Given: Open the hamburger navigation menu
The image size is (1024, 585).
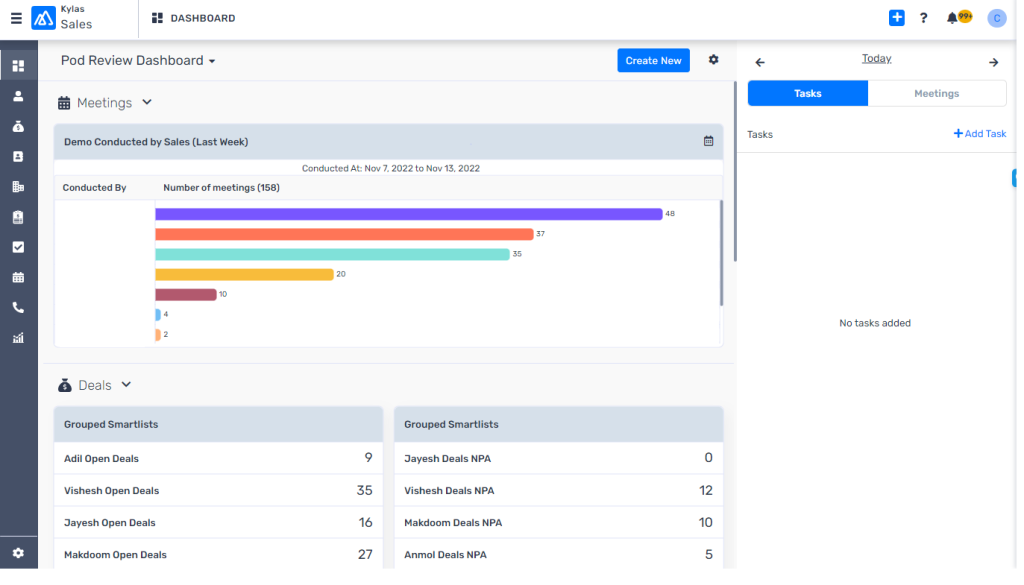Looking at the screenshot, I should tap(16, 18).
